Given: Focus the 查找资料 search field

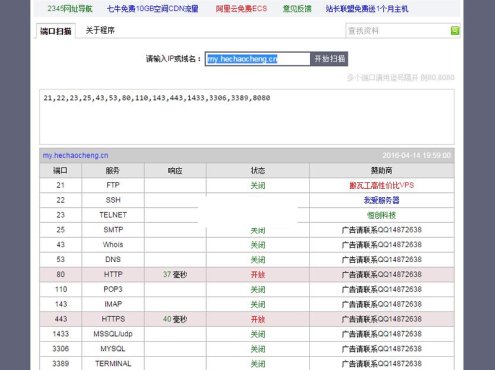Looking at the screenshot, I should [398, 31].
